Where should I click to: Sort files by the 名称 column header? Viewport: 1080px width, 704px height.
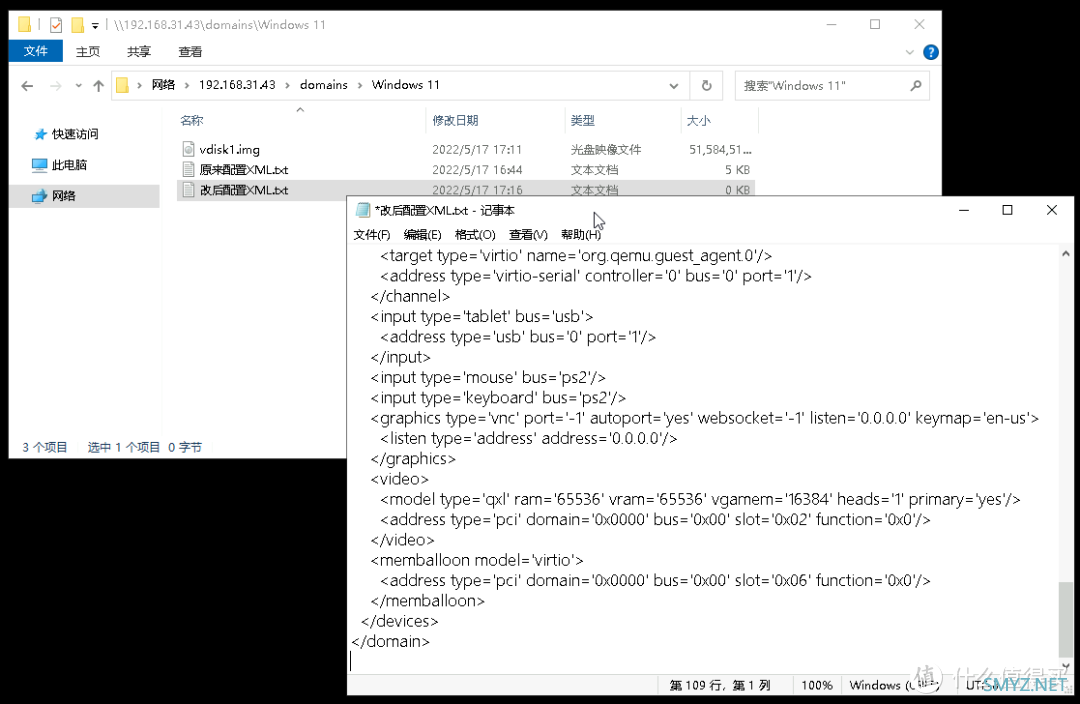click(x=192, y=121)
